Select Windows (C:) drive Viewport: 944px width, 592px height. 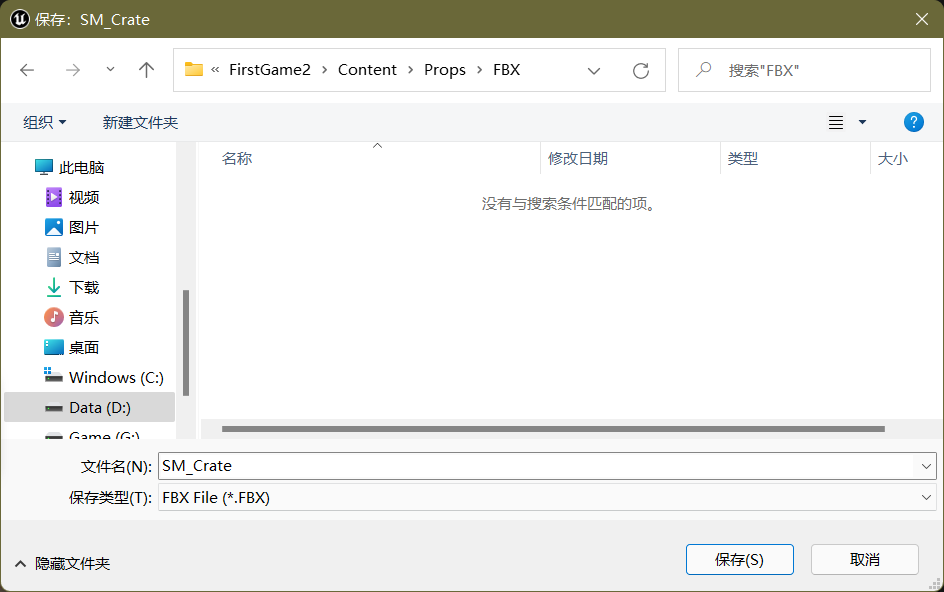(104, 378)
